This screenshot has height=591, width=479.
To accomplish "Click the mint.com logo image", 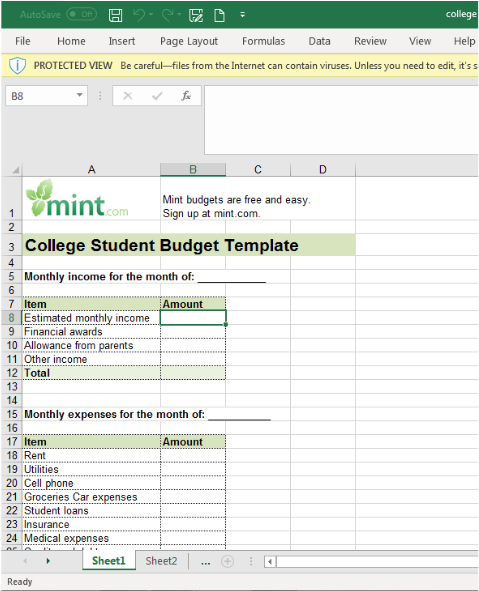I will (x=77, y=199).
